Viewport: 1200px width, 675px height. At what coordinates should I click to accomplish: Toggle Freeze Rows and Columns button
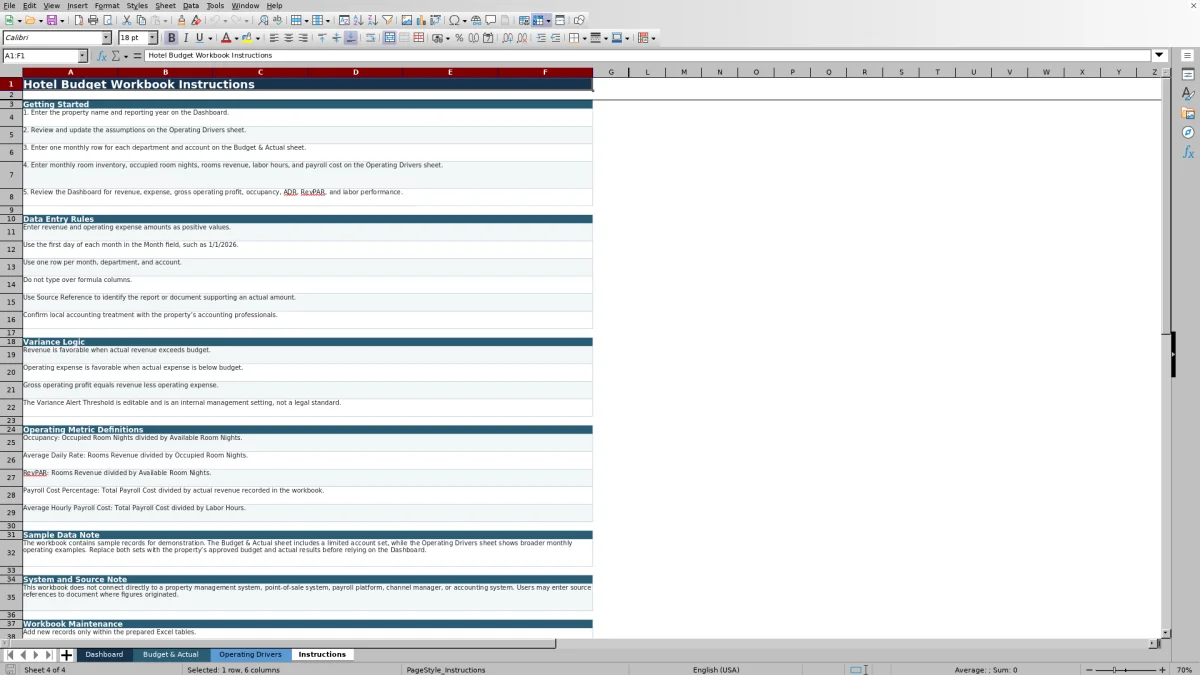(x=538, y=20)
